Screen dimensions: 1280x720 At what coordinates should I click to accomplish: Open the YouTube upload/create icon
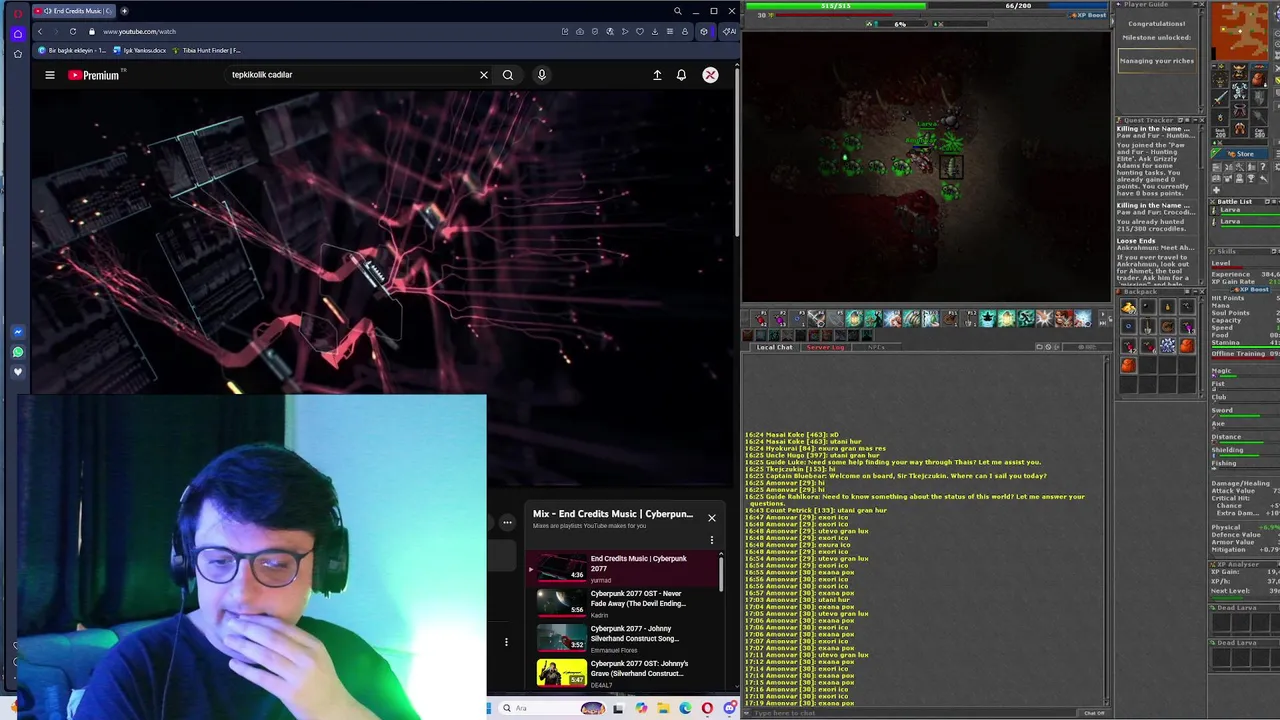click(657, 75)
